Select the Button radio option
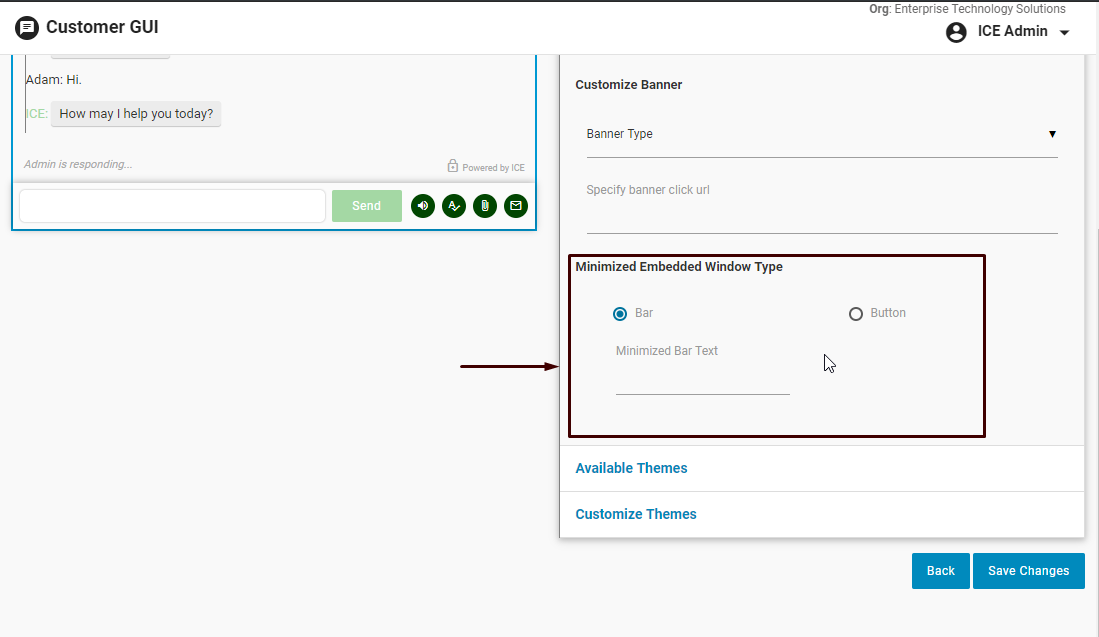This screenshot has width=1099, height=637. pos(856,314)
